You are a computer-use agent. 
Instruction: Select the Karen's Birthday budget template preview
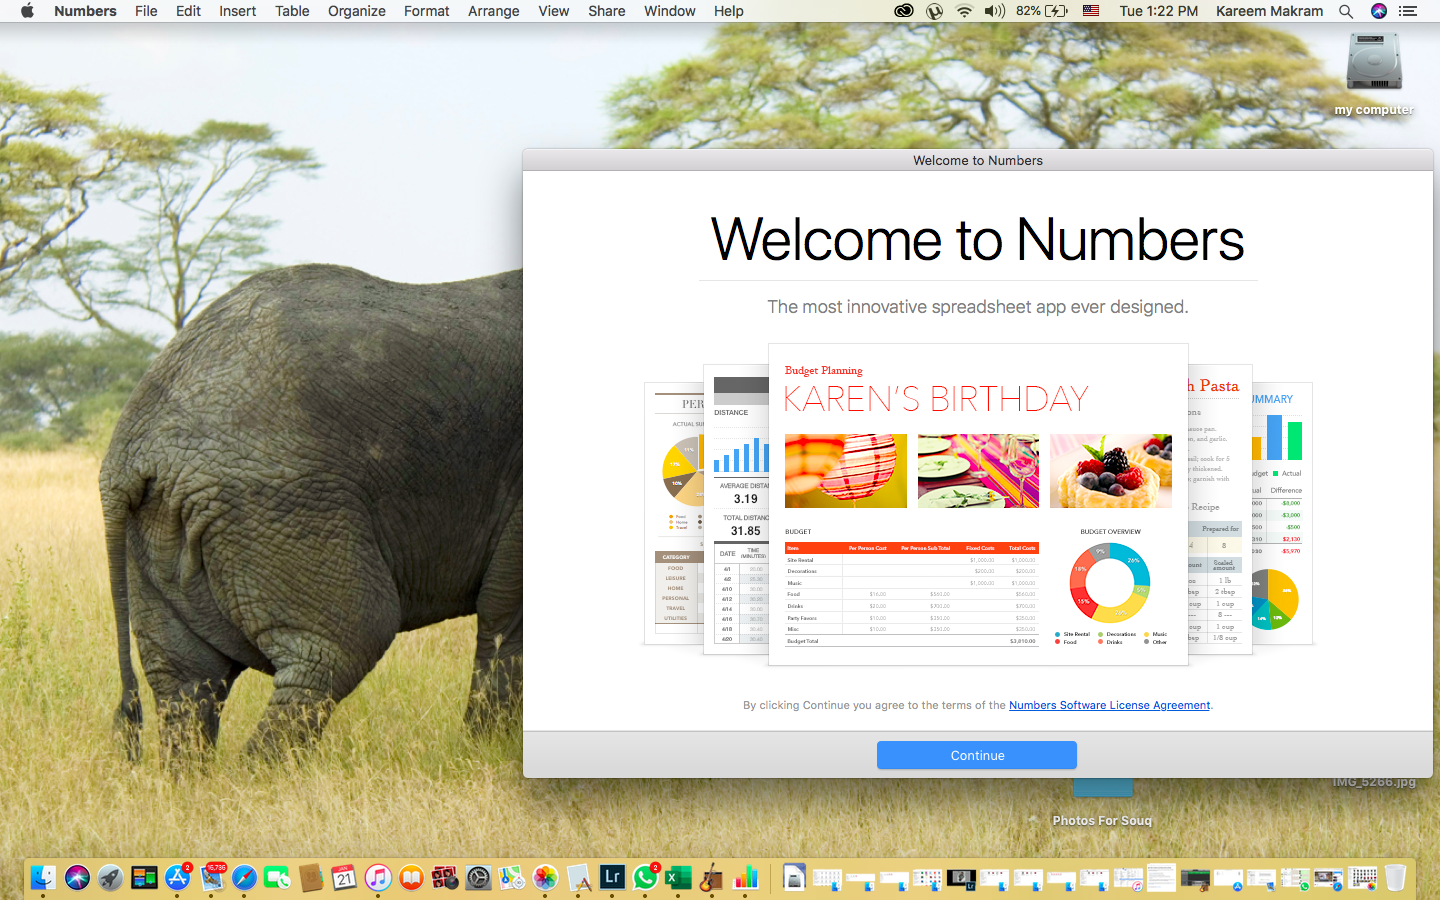coord(978,504)
